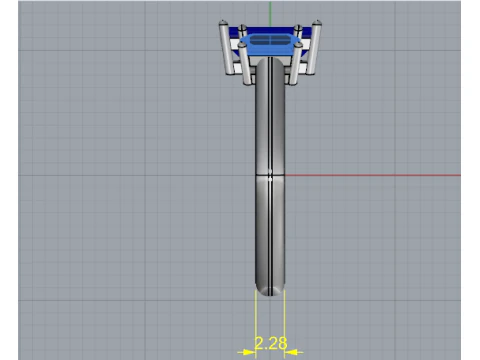Screen dimensions: 480x360
Task: Select the rightmost outer post on razor head
Action: (314, 47)
